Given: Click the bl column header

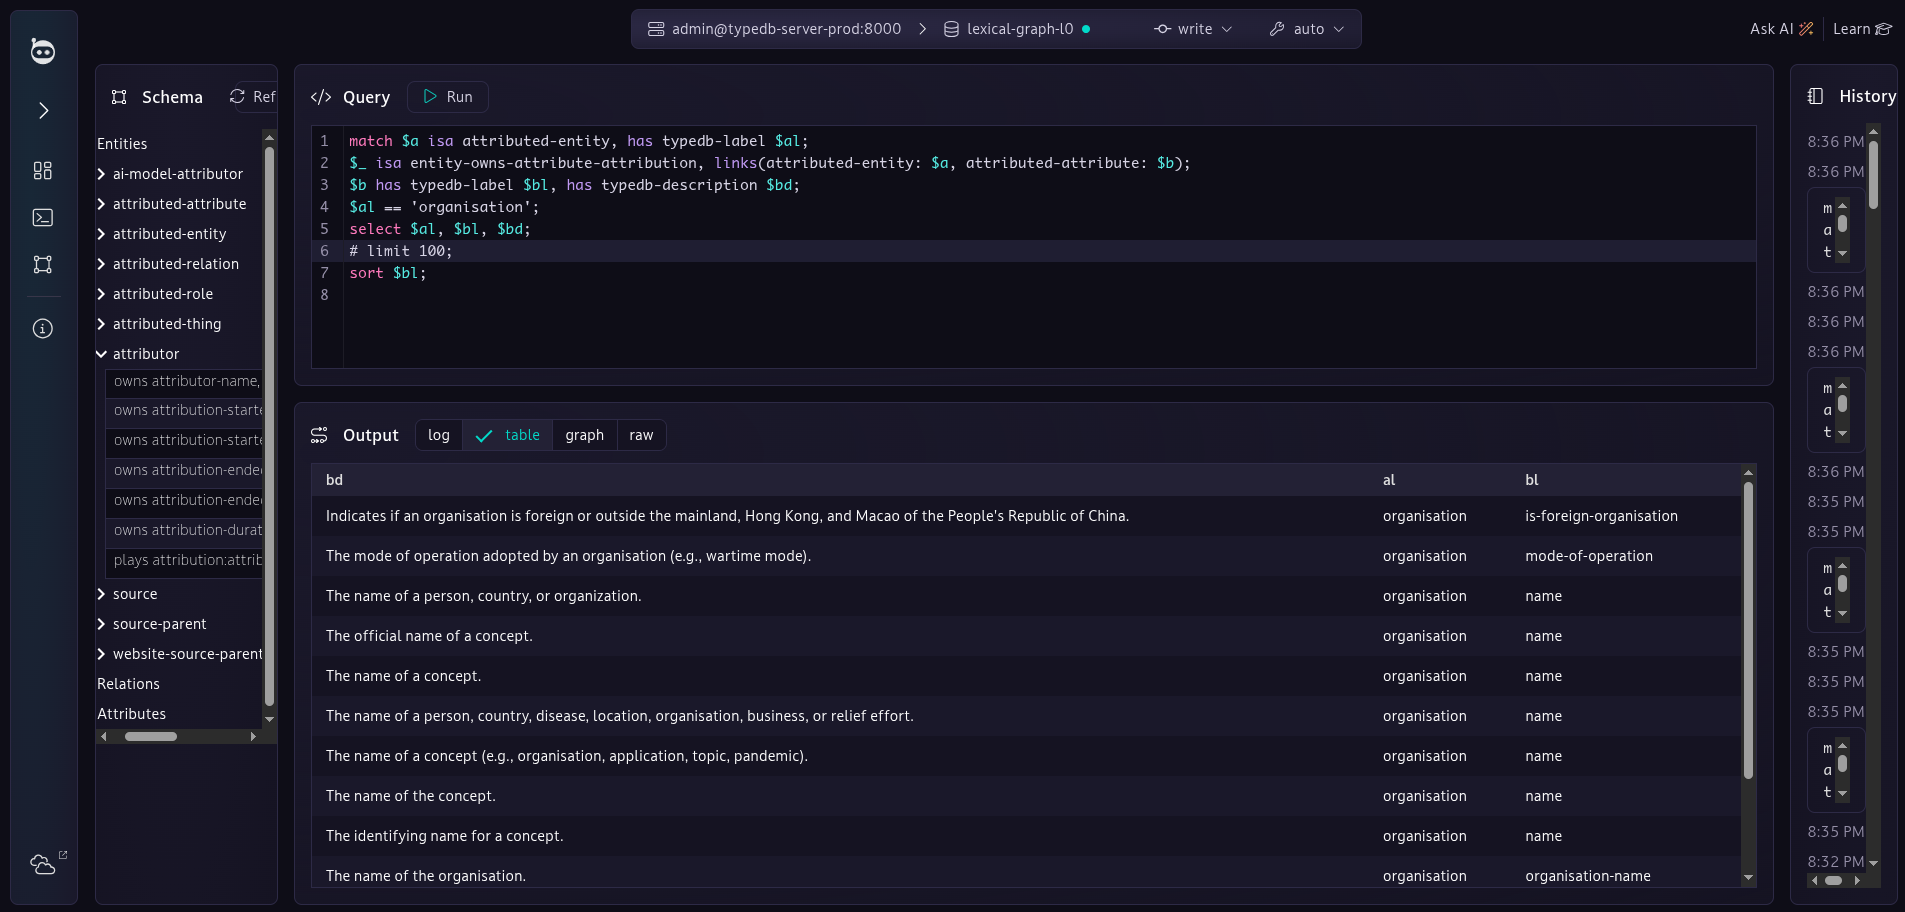Looking at the screenshot, I should [1532, 480].
